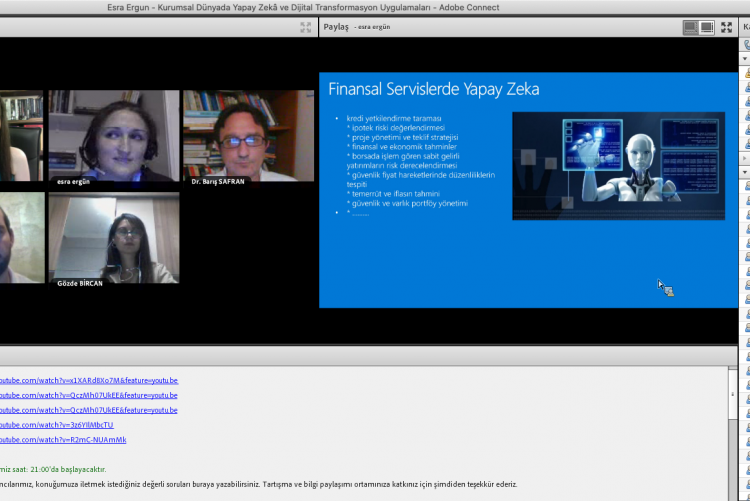The image size is (750, 501).
Task: Expand the Paylaş share pod to fullscreen
Action: [728, 27]
